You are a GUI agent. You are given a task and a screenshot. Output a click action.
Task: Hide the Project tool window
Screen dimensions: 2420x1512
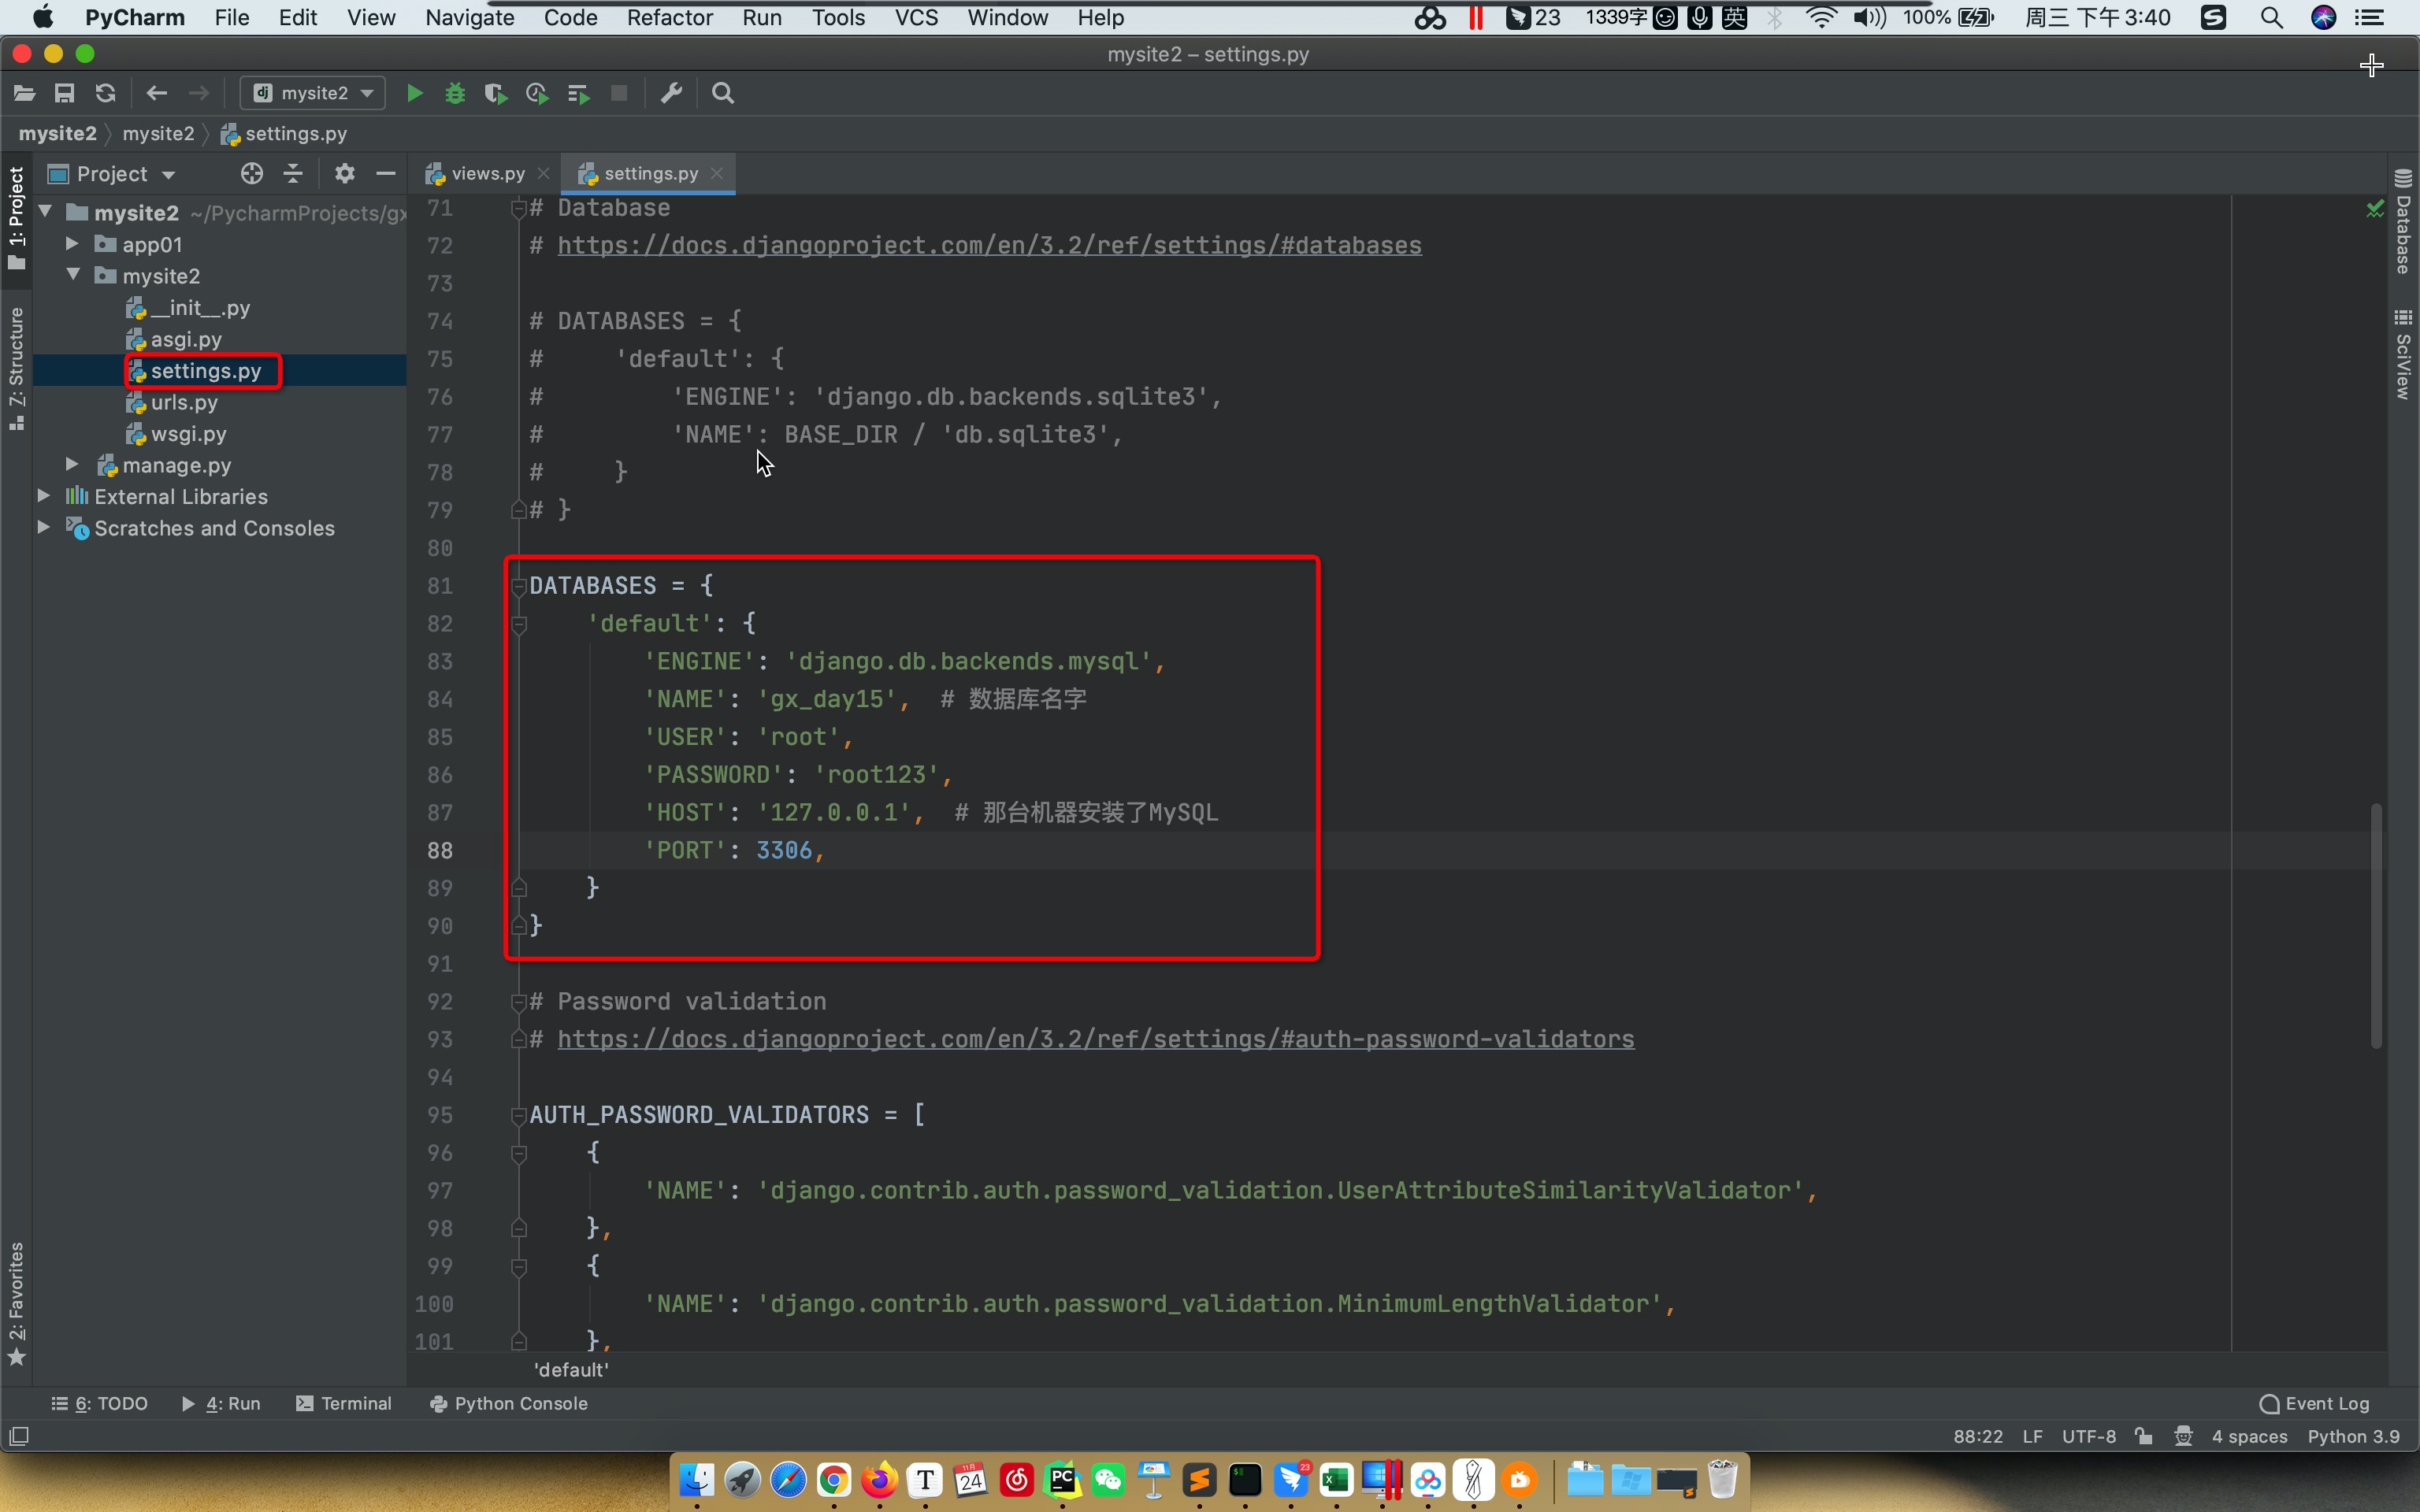385,174
